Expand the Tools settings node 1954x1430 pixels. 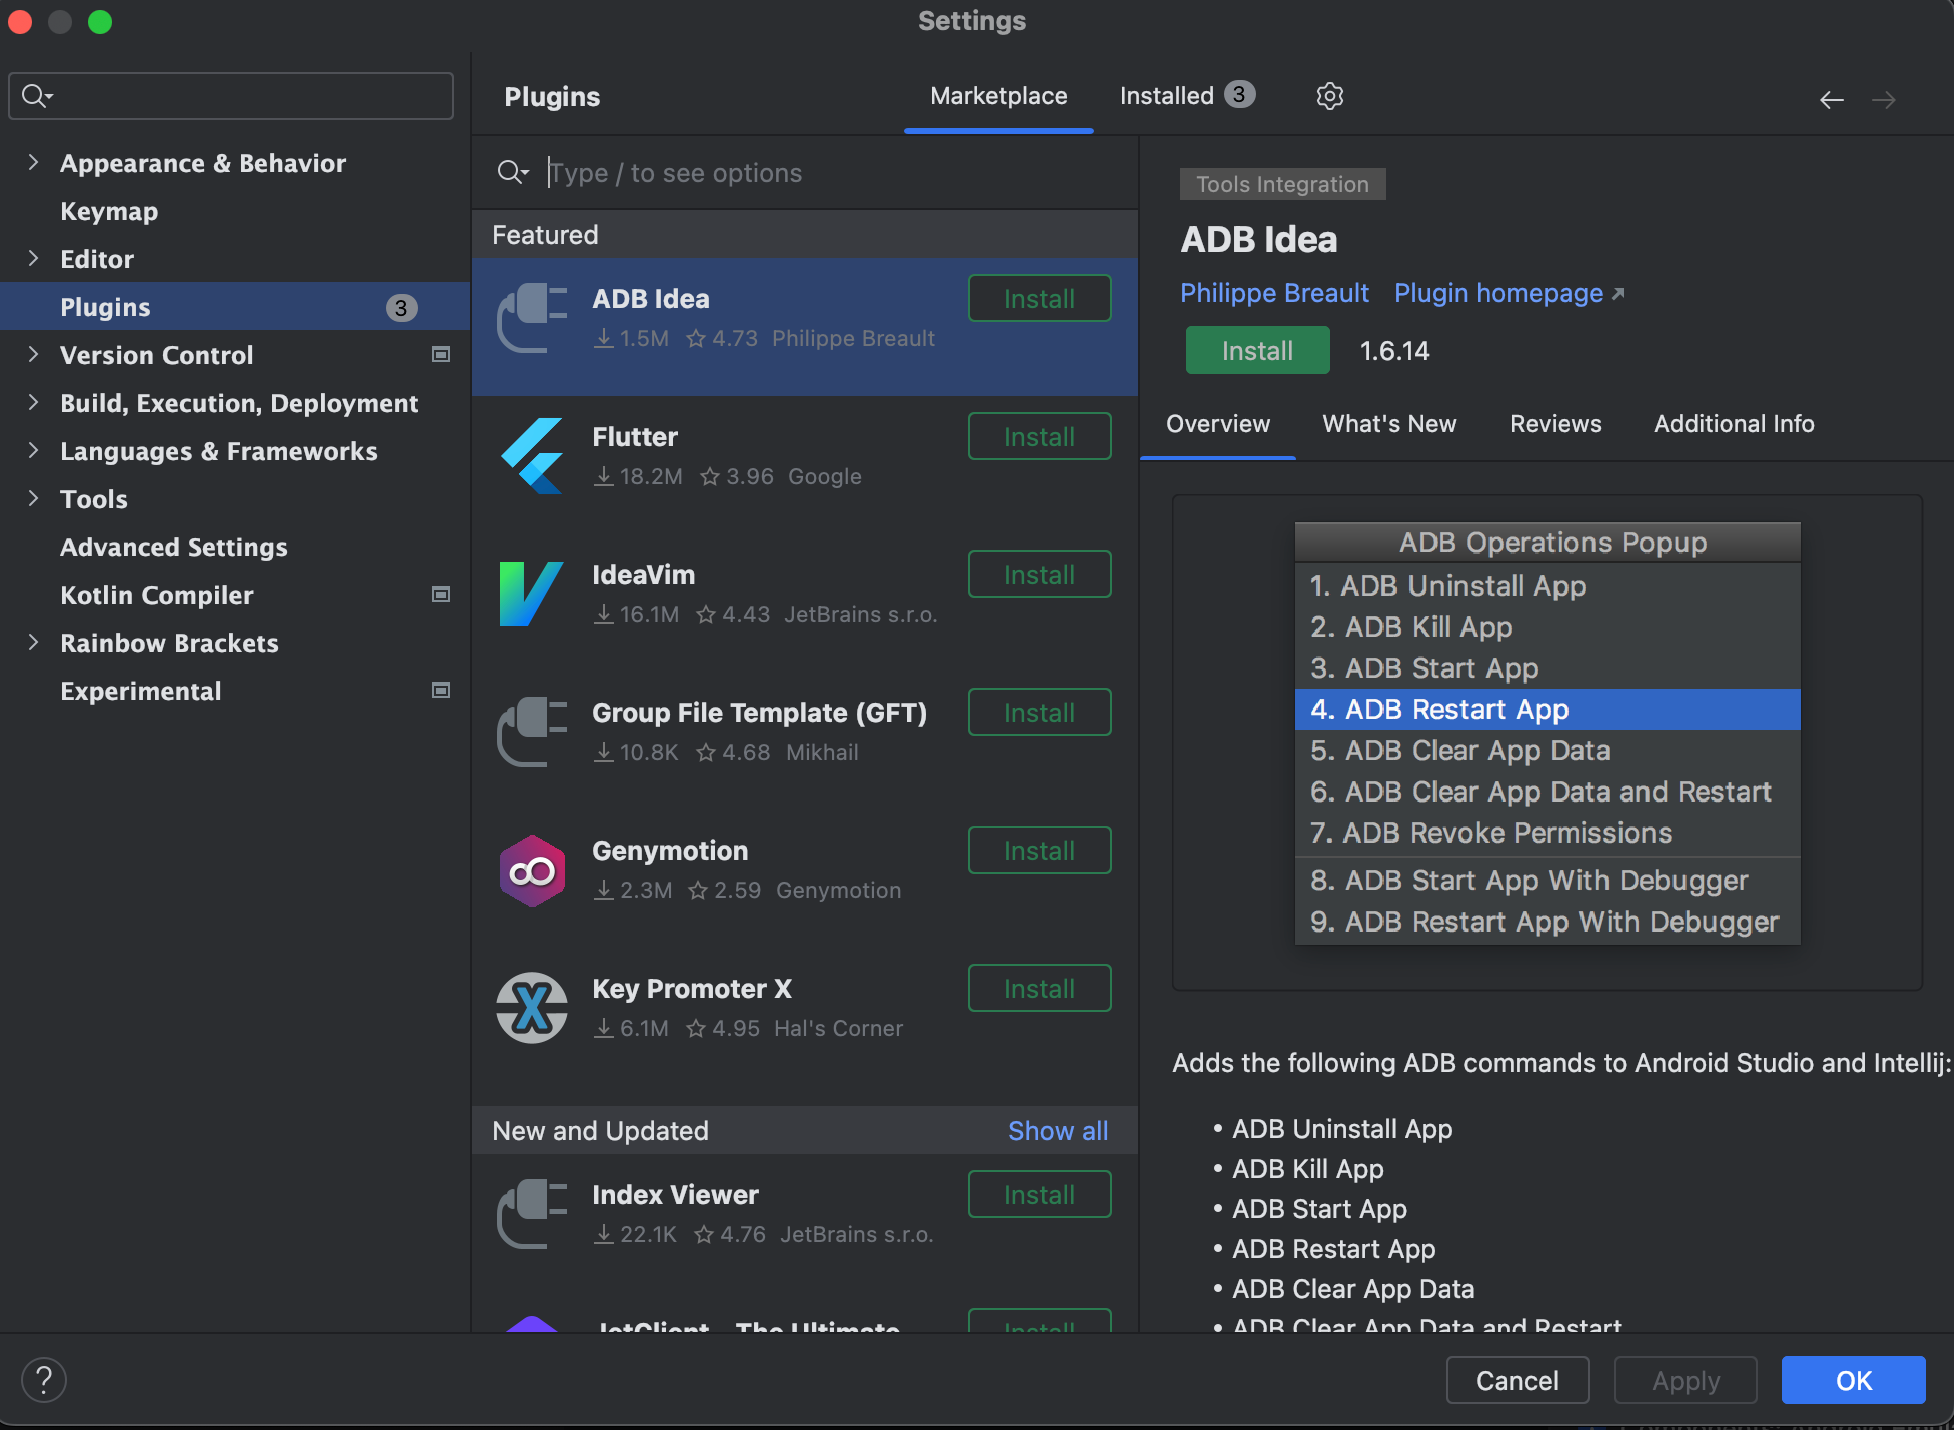(x=33, y=499)
